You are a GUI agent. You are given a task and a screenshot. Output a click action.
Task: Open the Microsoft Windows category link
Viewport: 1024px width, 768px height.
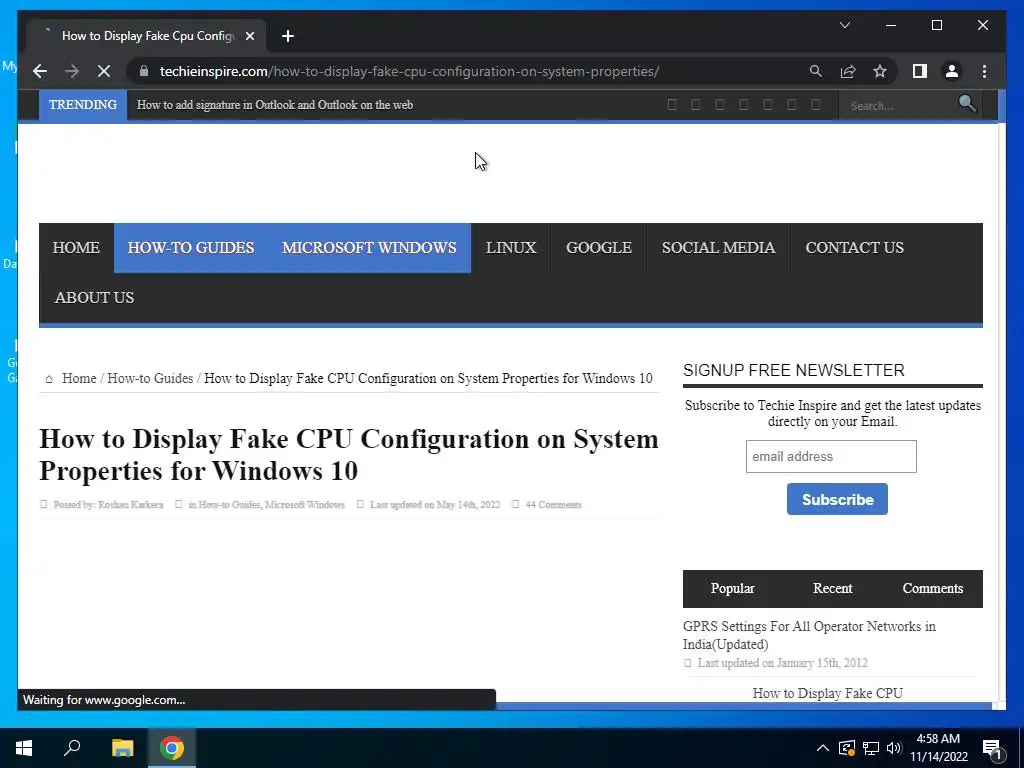(x=304, y=504)
